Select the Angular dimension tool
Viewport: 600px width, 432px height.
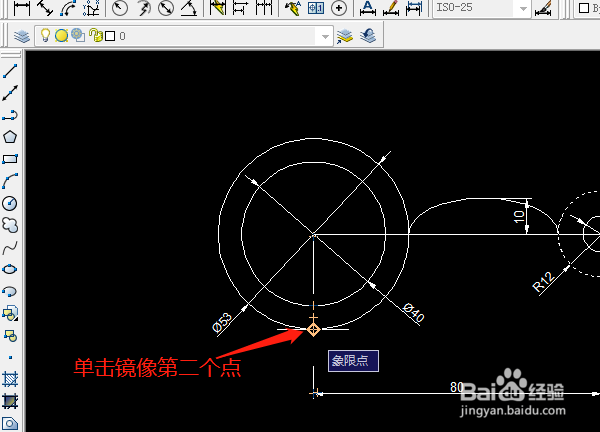tap(189, 8)
